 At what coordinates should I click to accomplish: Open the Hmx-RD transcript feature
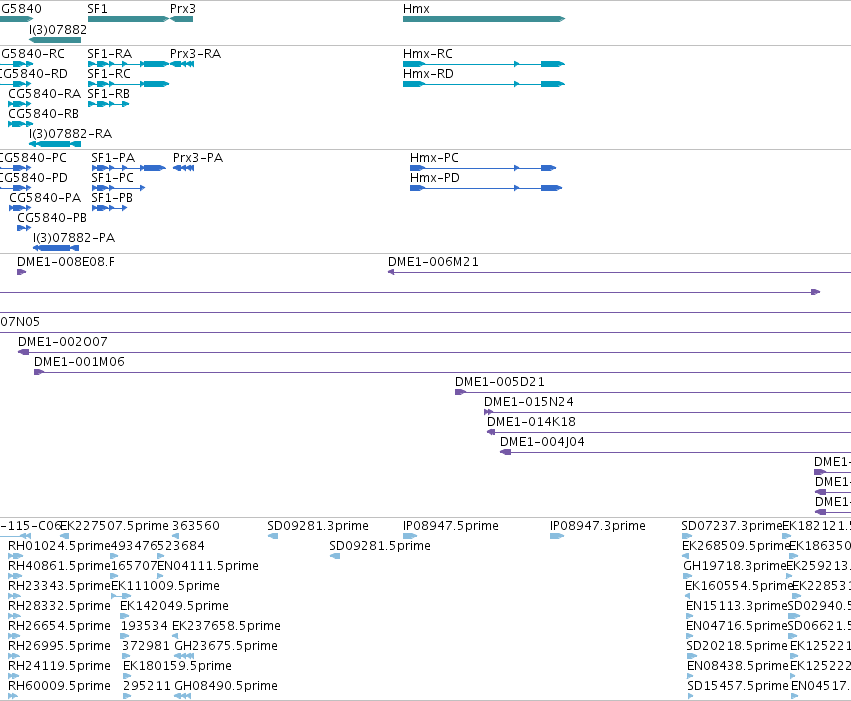(484, 84)
